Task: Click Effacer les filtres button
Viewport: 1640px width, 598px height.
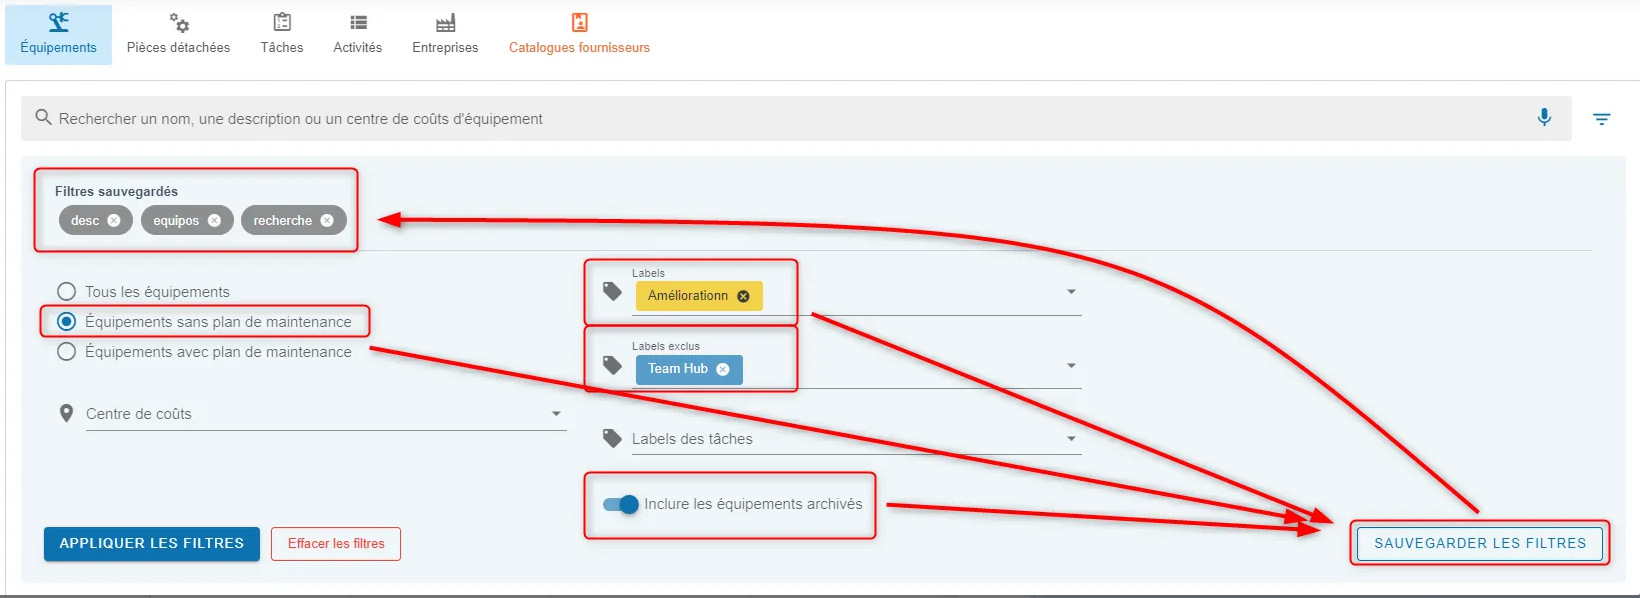Action: click(336, 544)
